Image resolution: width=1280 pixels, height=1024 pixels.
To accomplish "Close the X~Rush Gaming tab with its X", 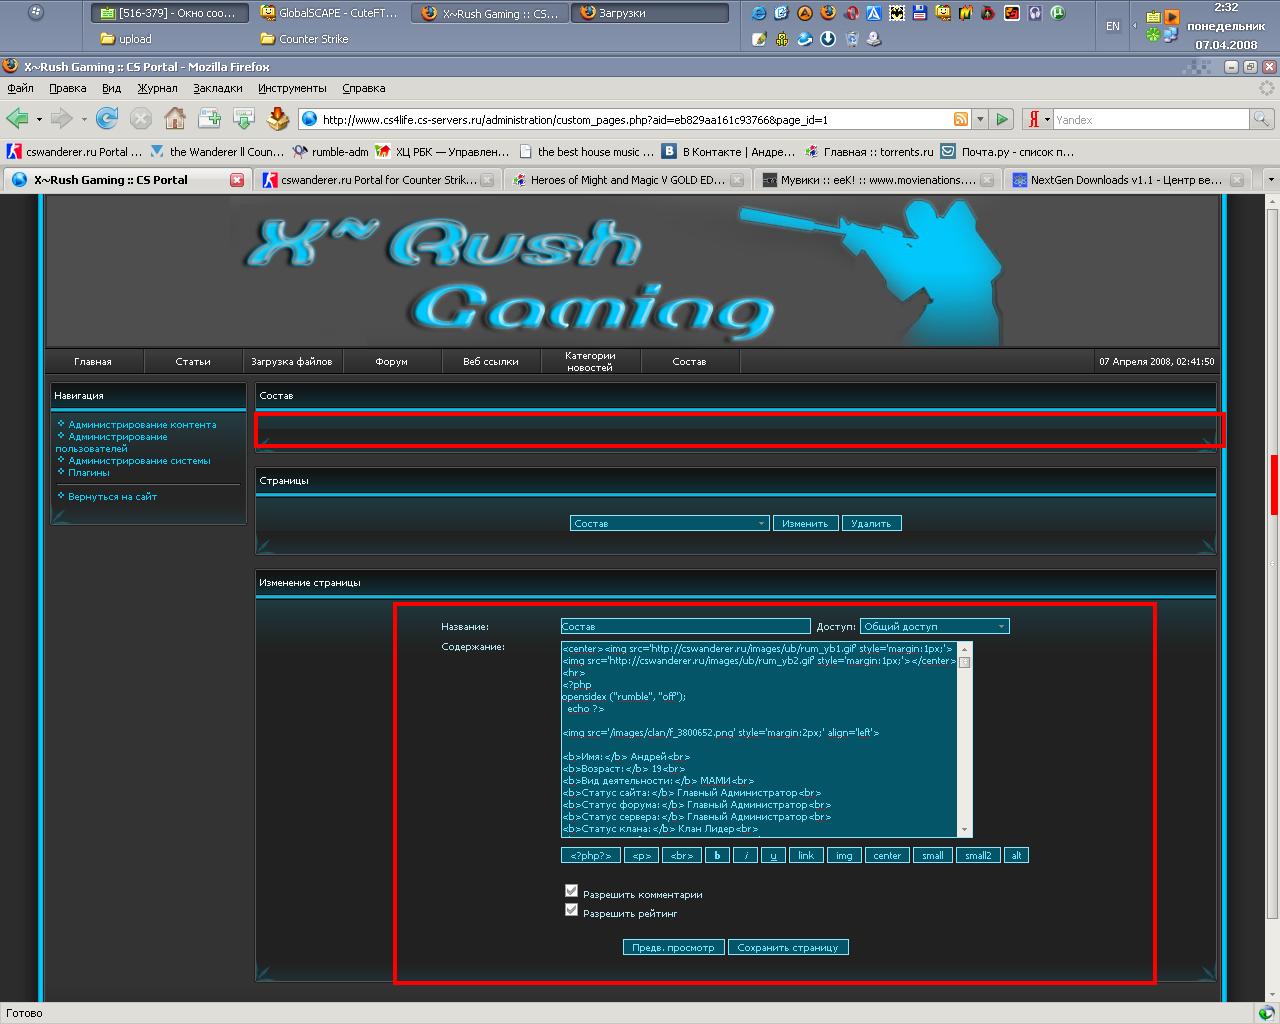I will pos(237,180).
